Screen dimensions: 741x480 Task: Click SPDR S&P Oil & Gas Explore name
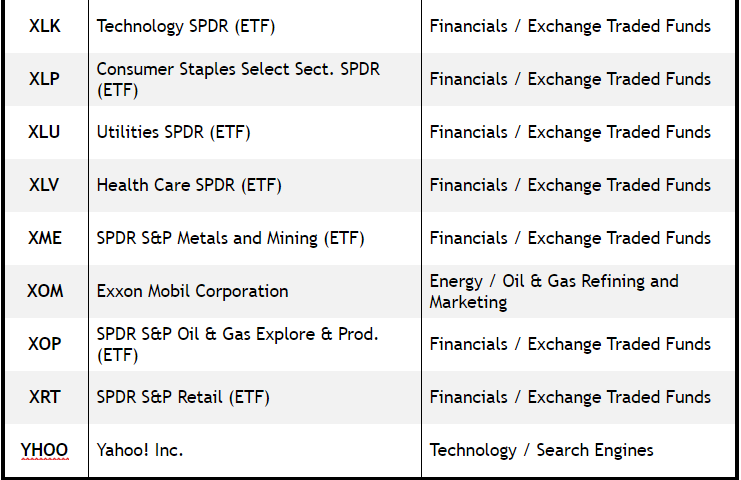click(238, 344)
